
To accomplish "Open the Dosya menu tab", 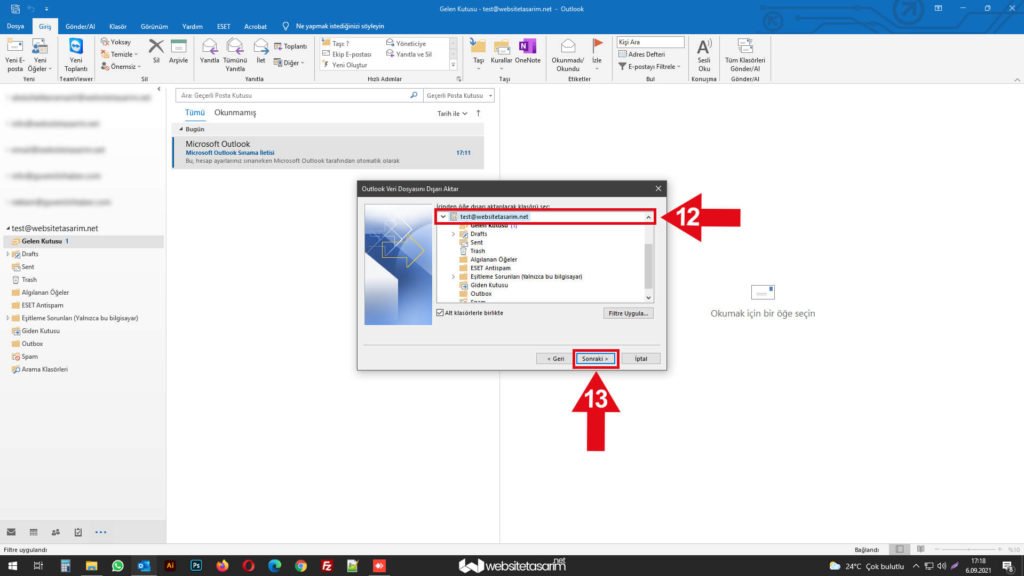I will [x=16, y=26].
